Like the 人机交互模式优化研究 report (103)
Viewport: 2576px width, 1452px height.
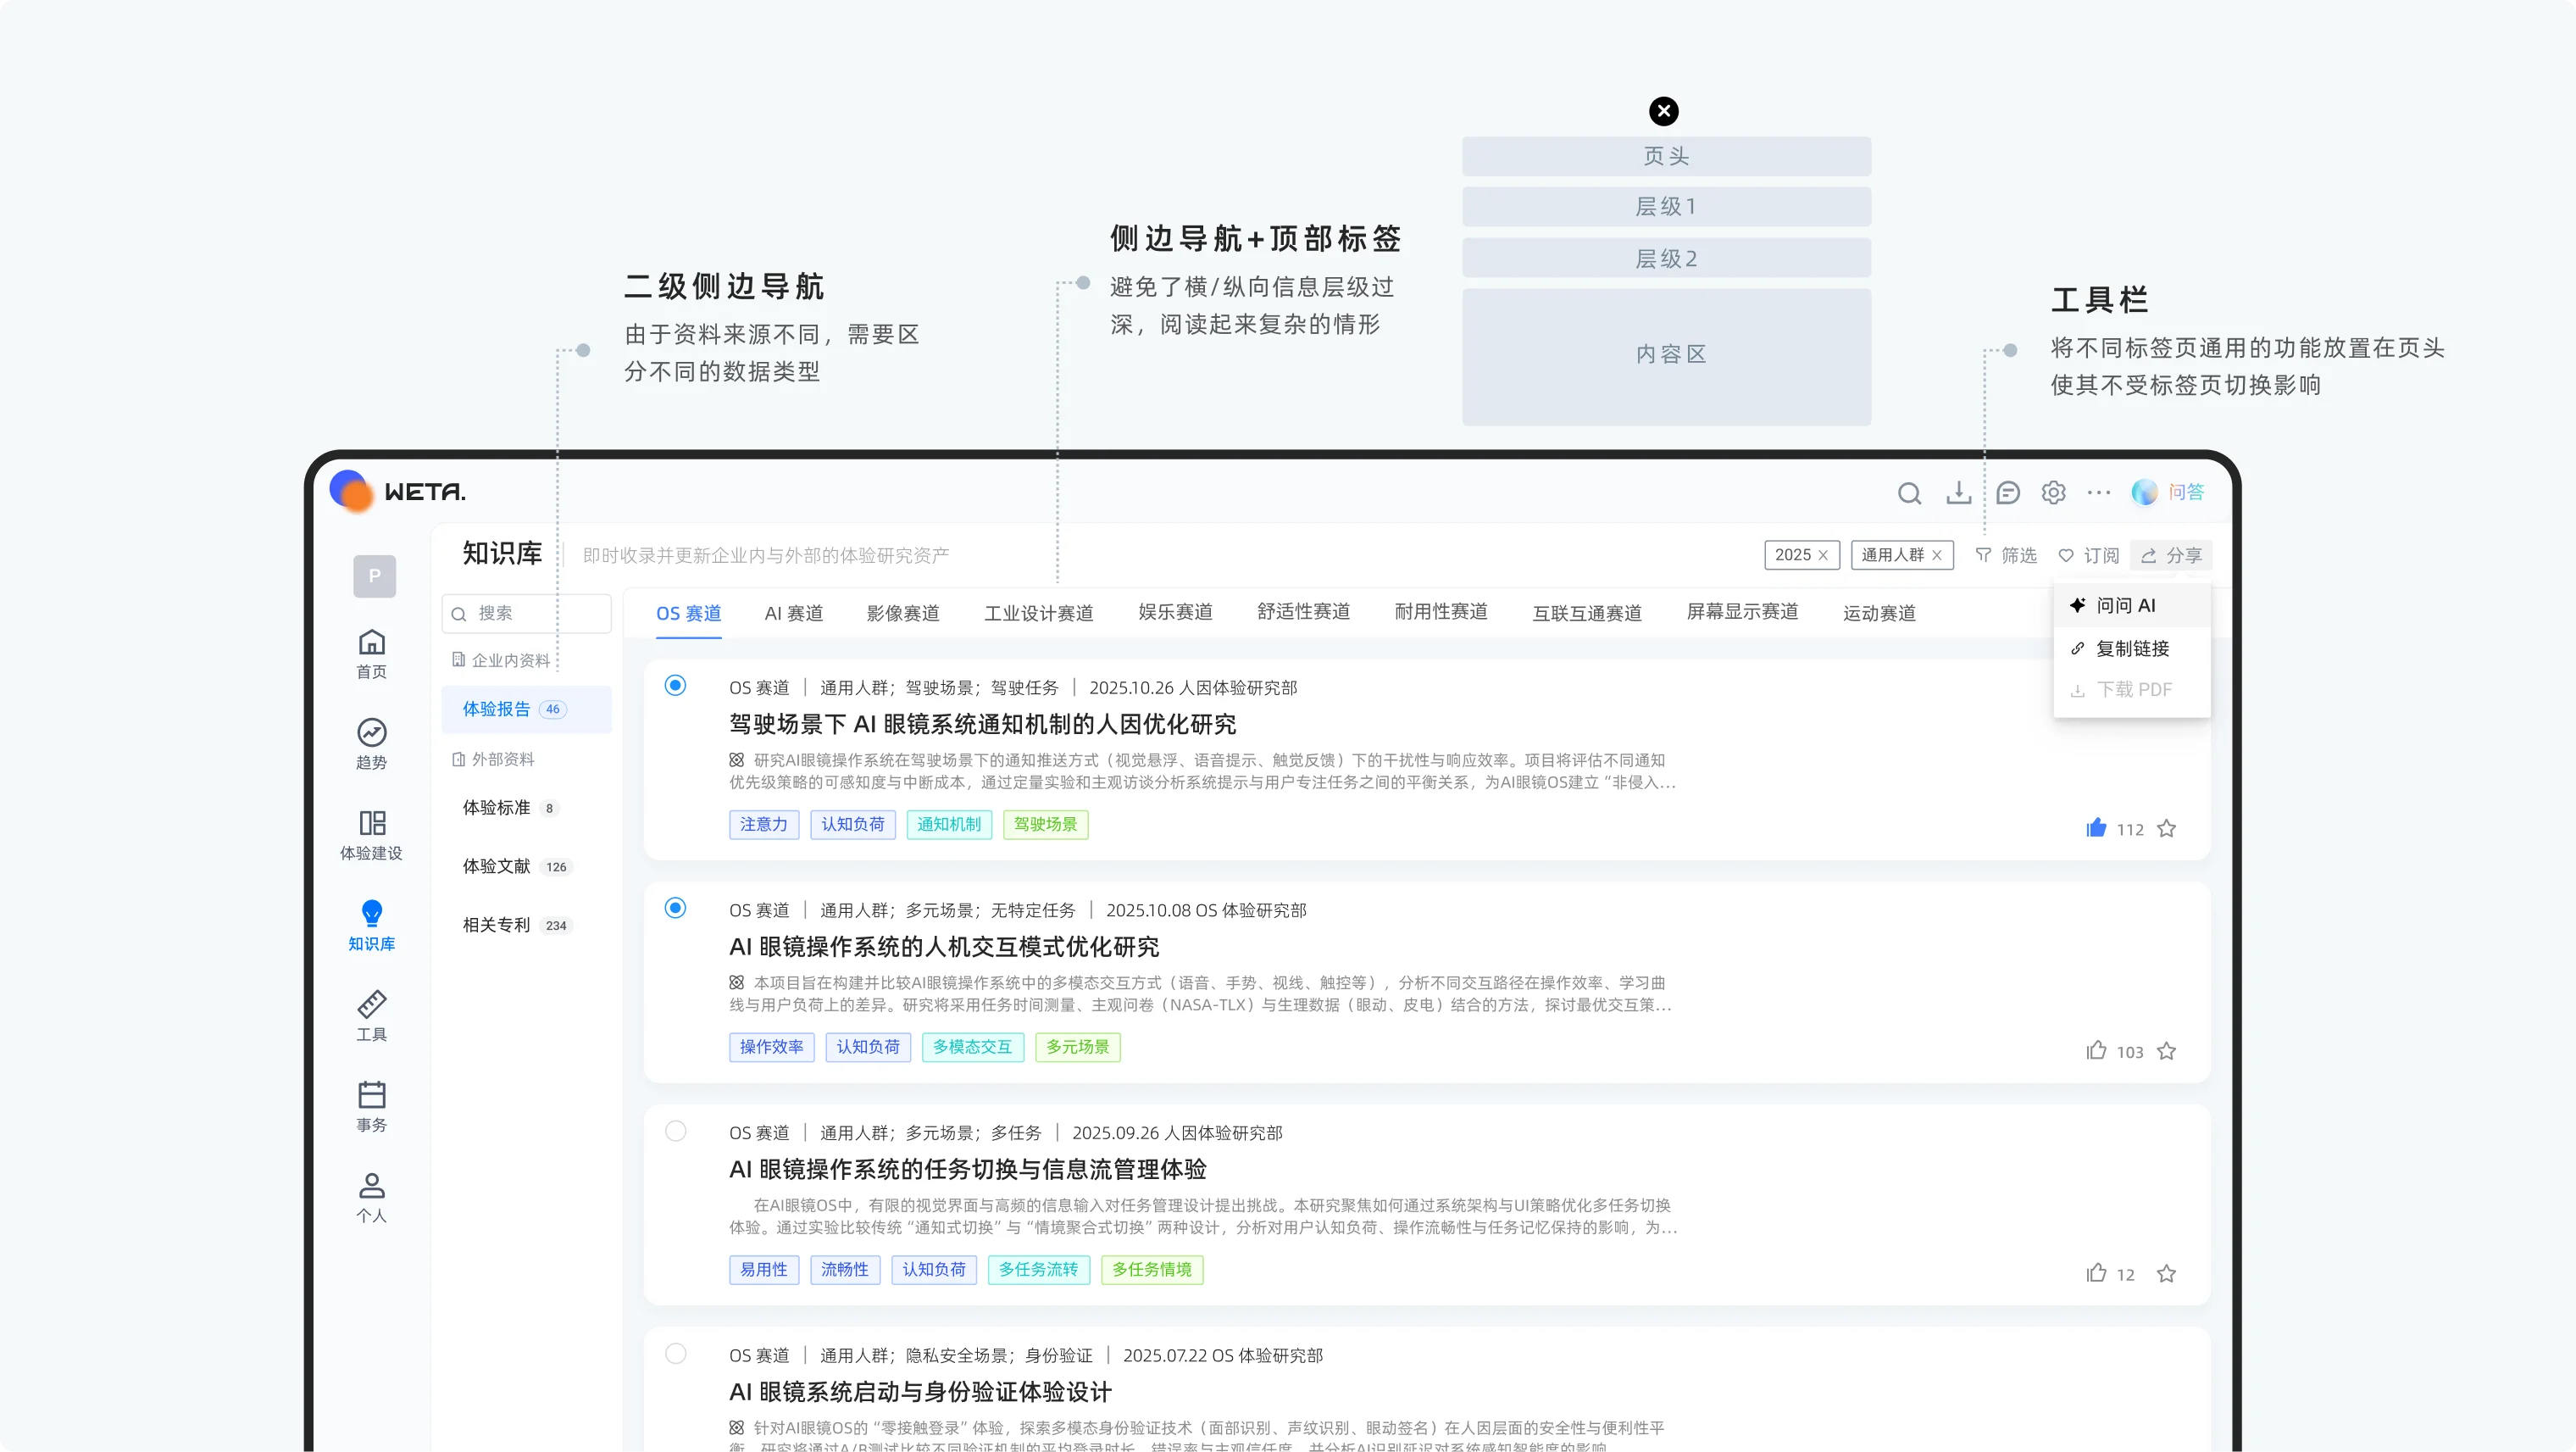(2096, 1050)
